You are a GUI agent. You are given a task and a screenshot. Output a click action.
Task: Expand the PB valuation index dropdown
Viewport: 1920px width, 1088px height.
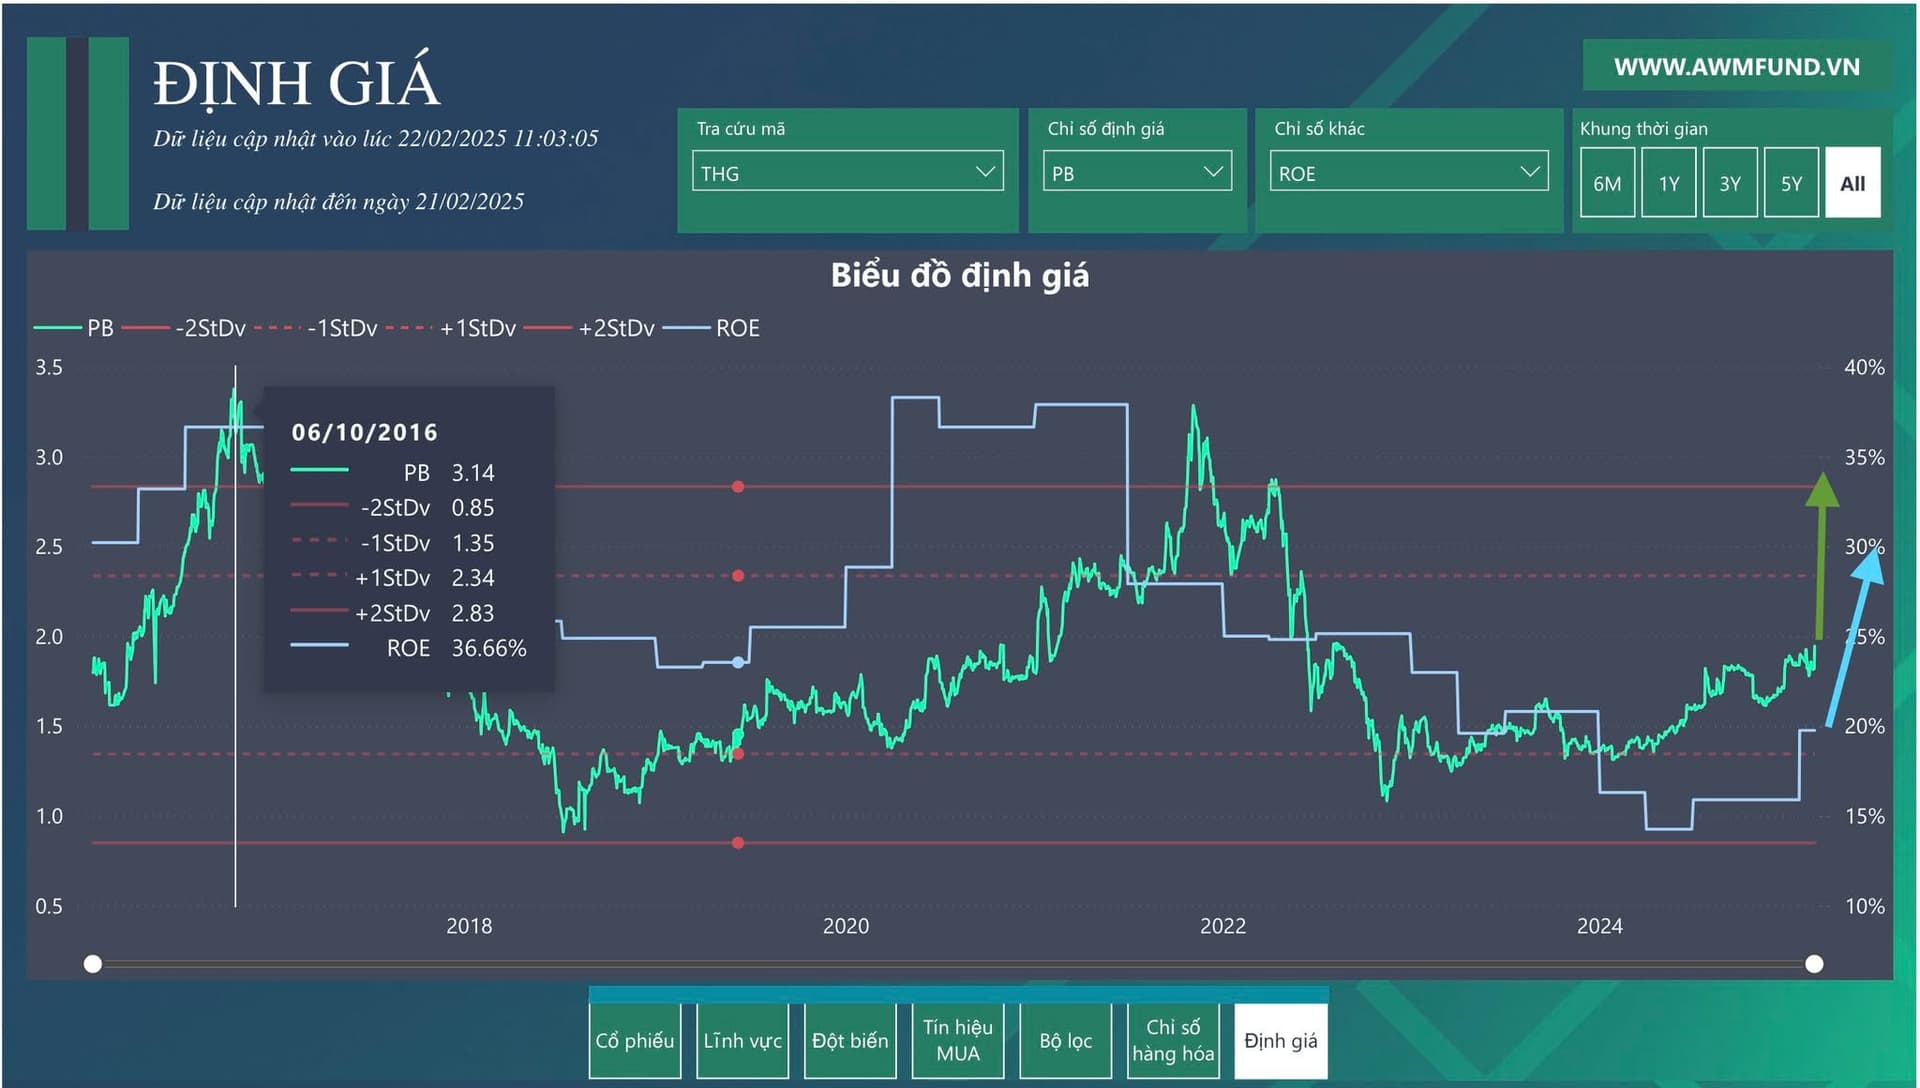tap(1136, 172)
